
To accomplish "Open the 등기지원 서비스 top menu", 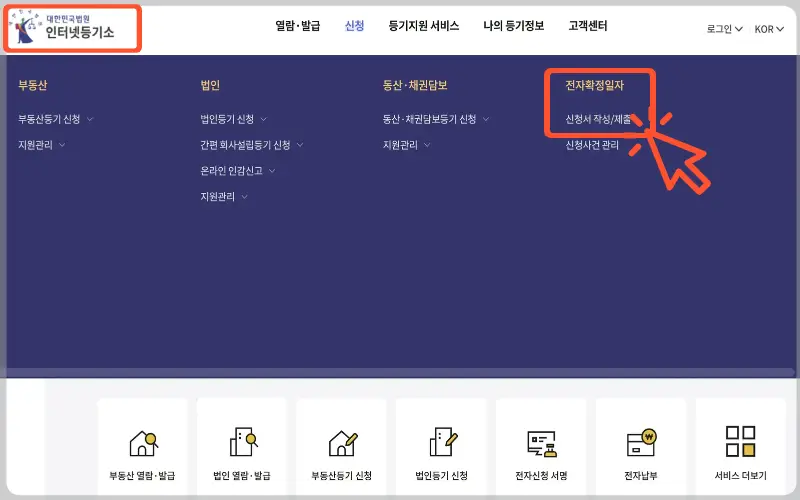I will (423, 26).
